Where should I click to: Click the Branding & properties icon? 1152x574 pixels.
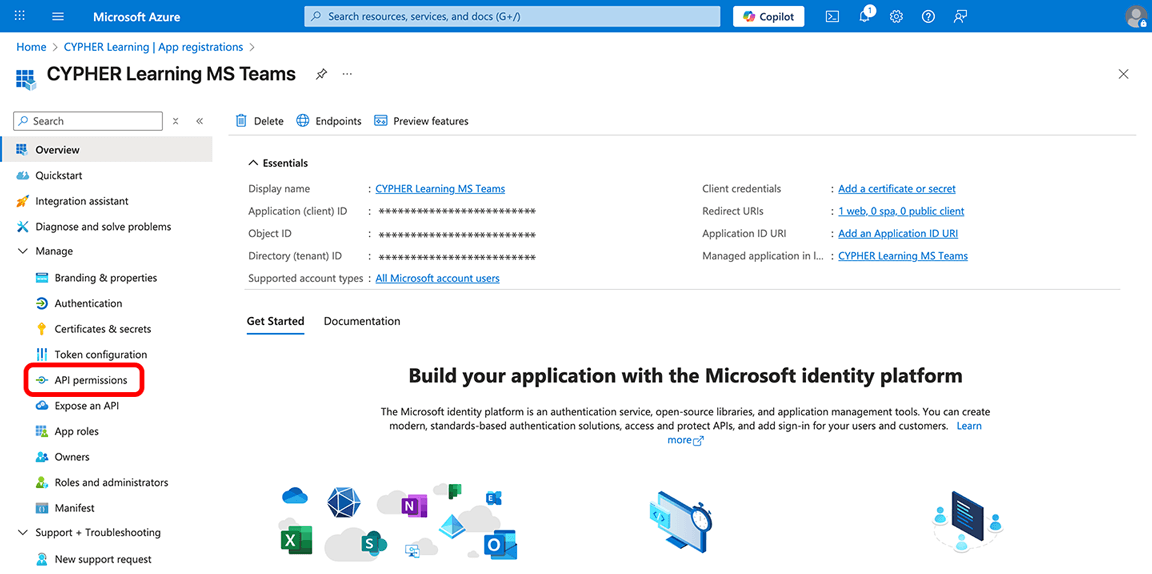click(x=42, y=278)
